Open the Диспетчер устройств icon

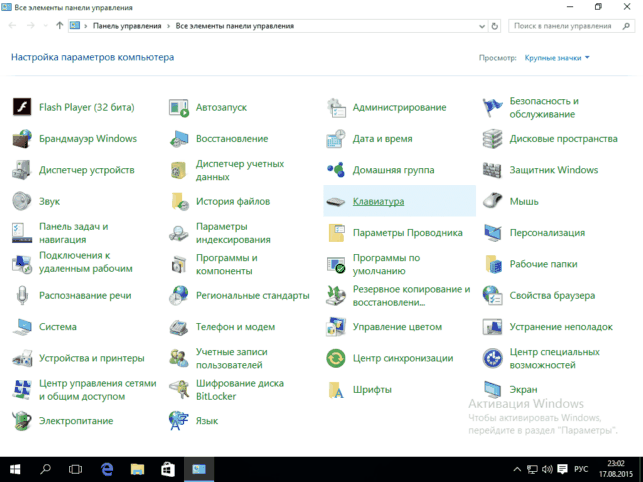[22, 170]
